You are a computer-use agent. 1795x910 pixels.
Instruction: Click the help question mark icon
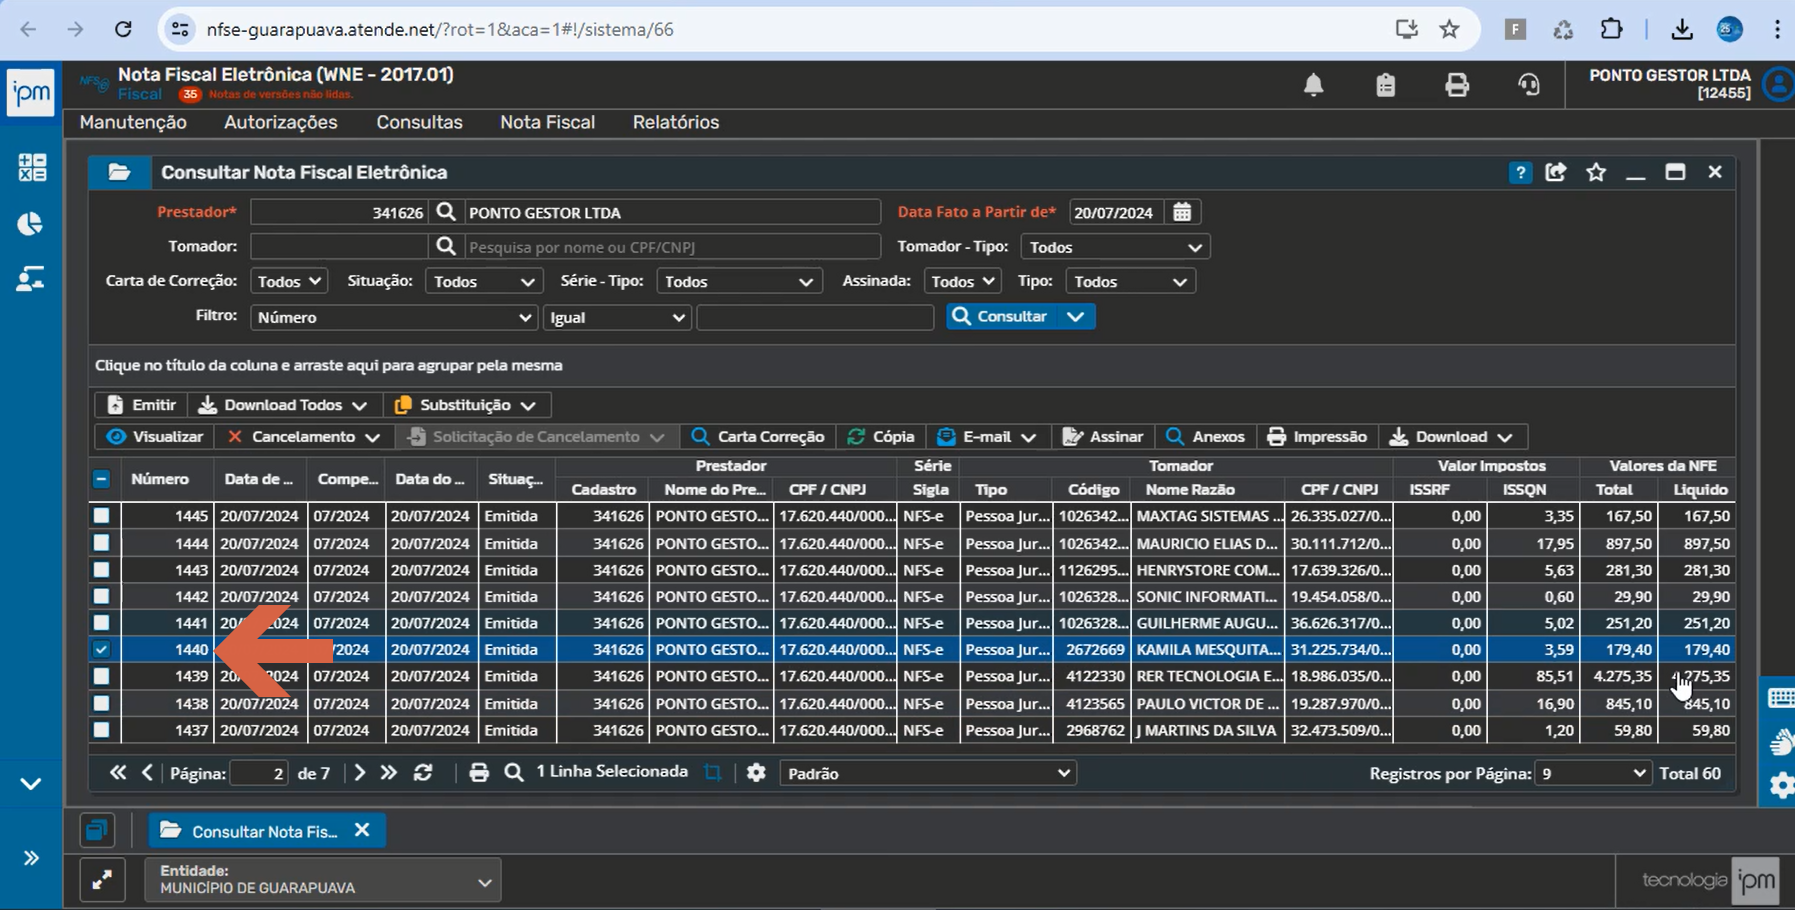coord(1520,173)
